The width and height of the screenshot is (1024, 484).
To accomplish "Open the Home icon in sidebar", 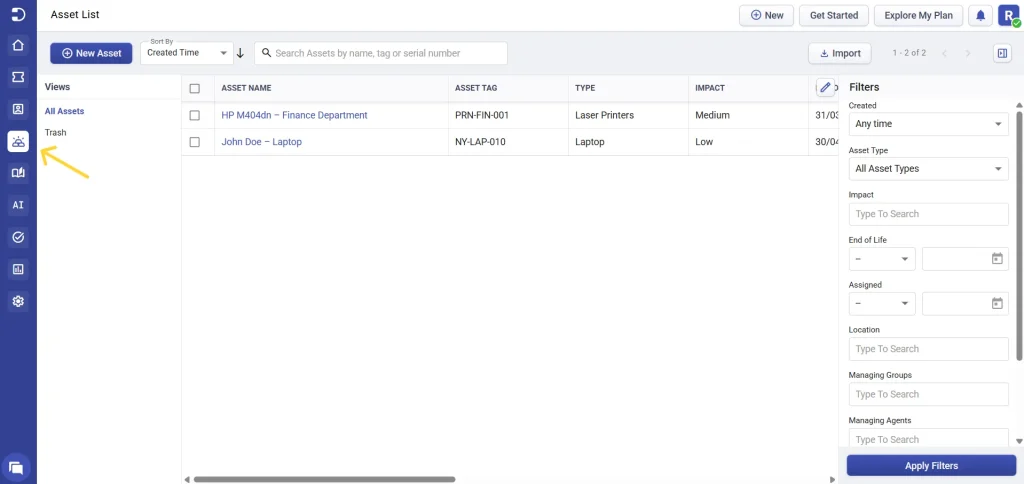I will 18,45.
